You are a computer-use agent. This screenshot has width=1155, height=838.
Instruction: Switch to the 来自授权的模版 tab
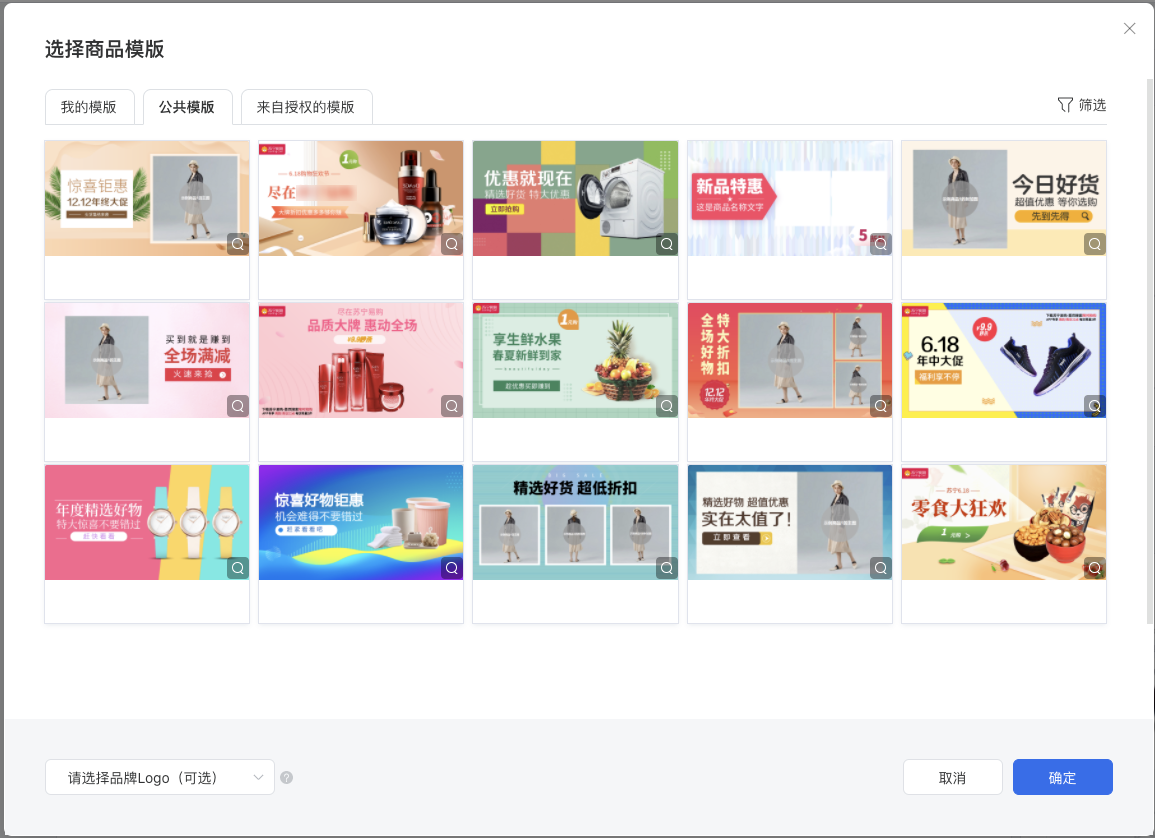coord(307,106)
